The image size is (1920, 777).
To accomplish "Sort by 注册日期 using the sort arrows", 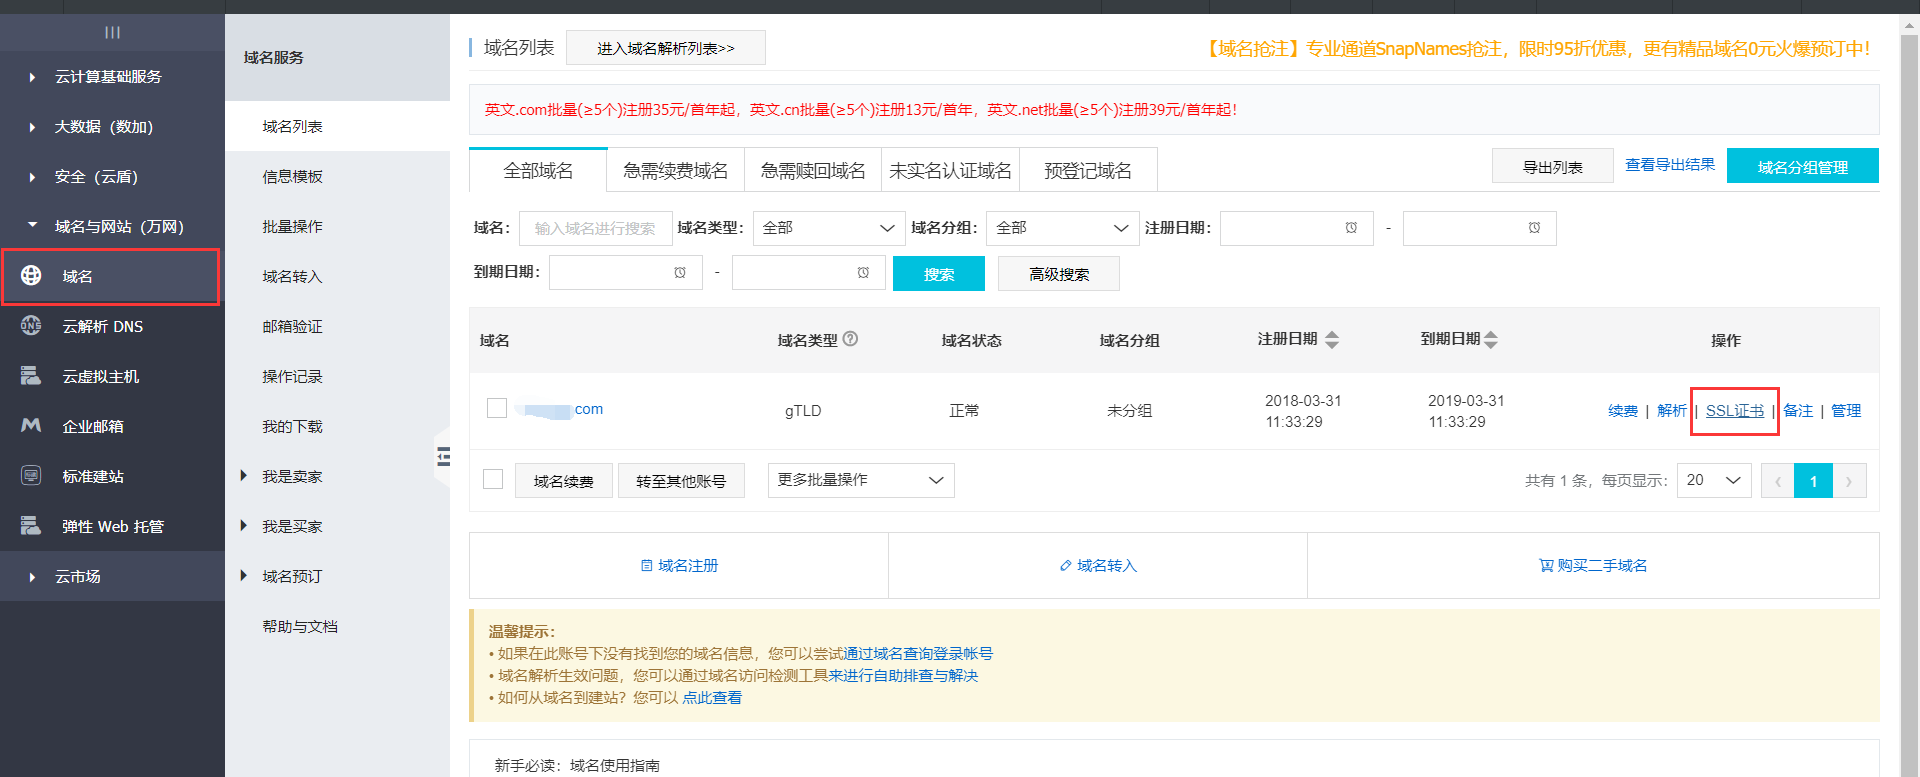I will 1331,340.
